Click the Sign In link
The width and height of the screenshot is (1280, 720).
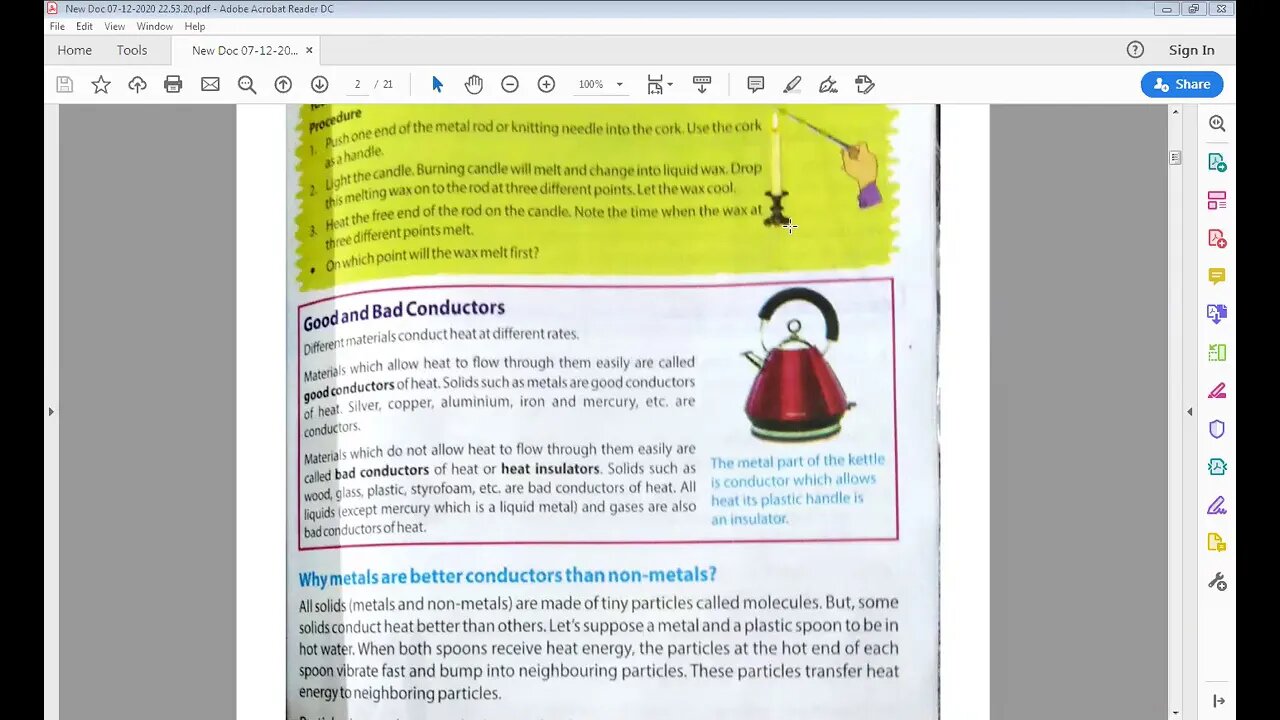(x=1192, y=50)
